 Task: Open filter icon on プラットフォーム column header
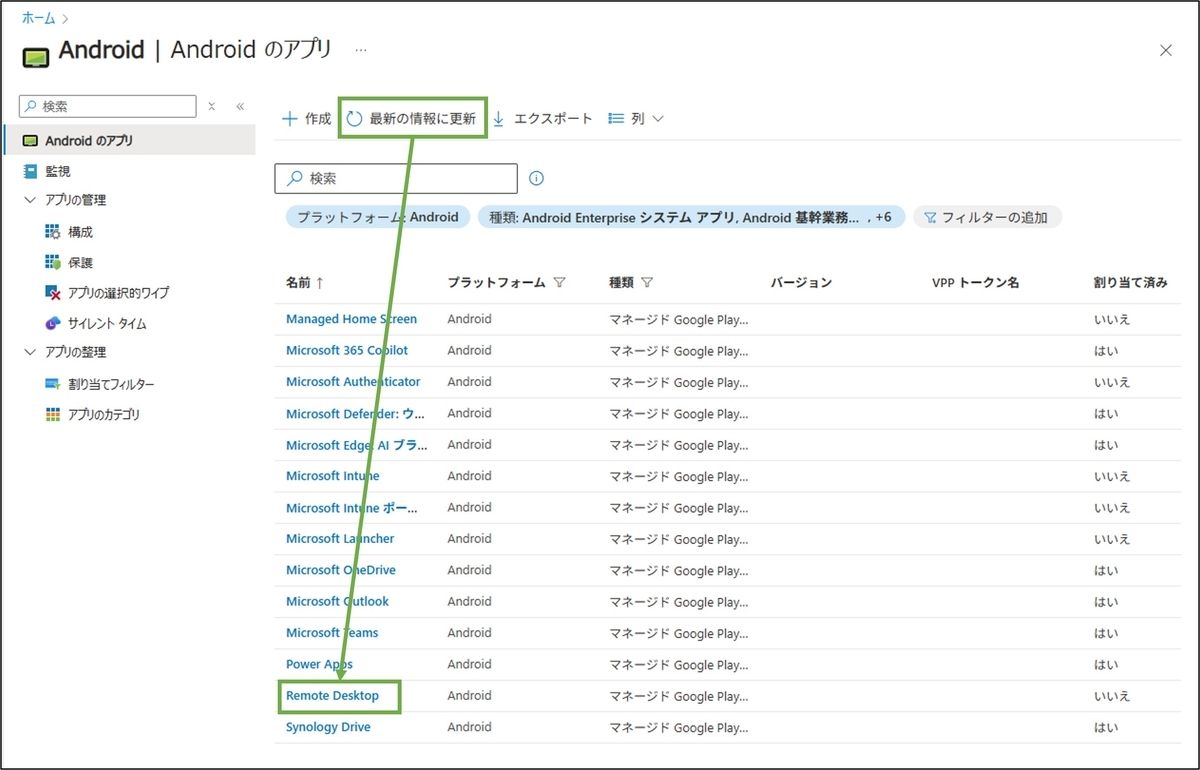pyautogui.click(x=560, y=283)
